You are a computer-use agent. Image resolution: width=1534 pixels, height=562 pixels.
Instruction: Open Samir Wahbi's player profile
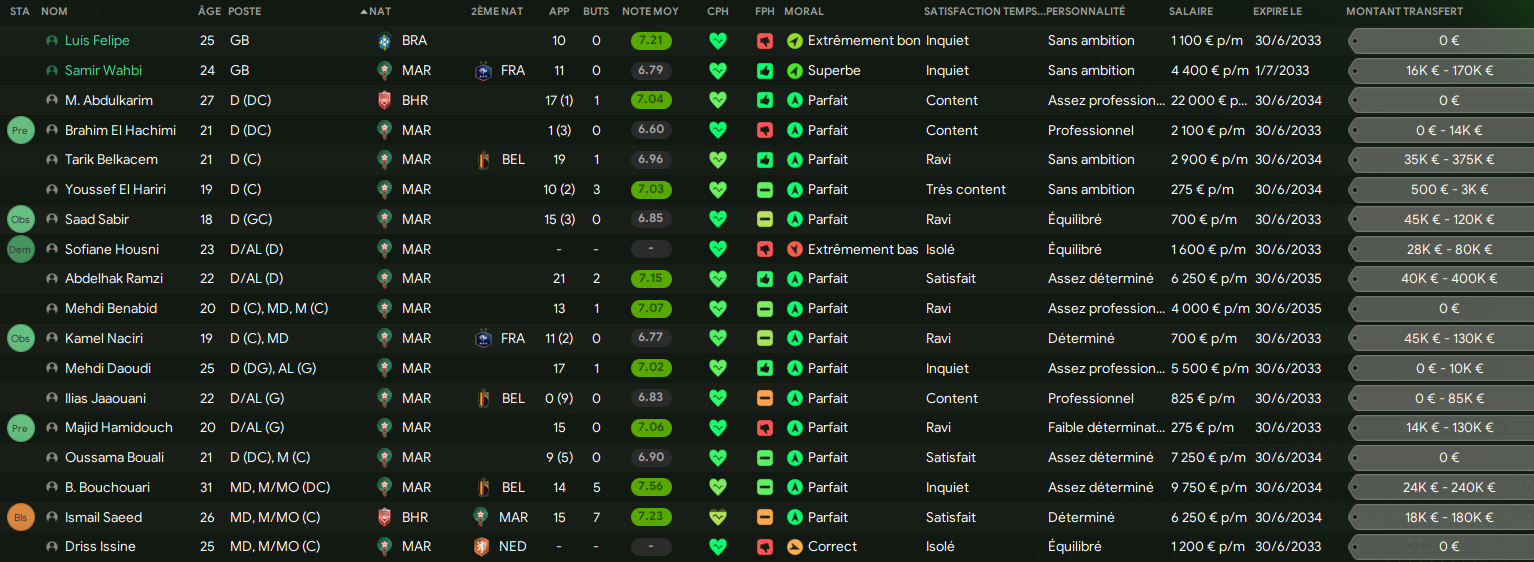(x=103, y=71)
